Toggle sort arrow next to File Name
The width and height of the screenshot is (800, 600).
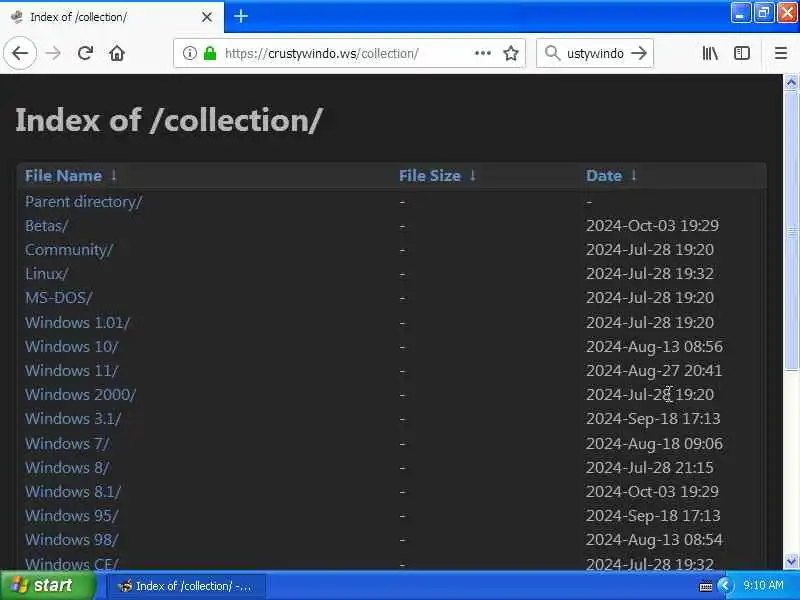coord(114,175)
